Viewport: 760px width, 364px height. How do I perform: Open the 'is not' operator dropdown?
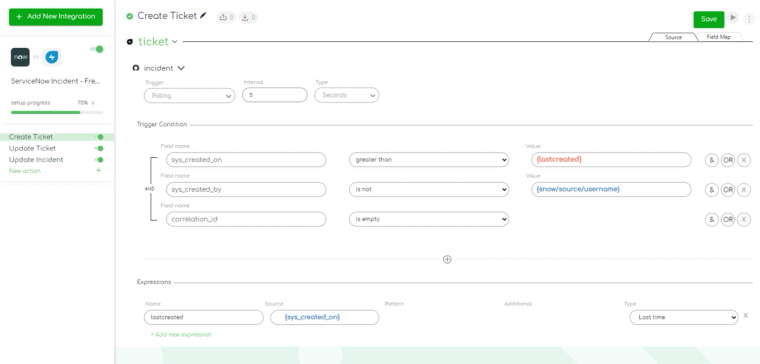(429, 190)
